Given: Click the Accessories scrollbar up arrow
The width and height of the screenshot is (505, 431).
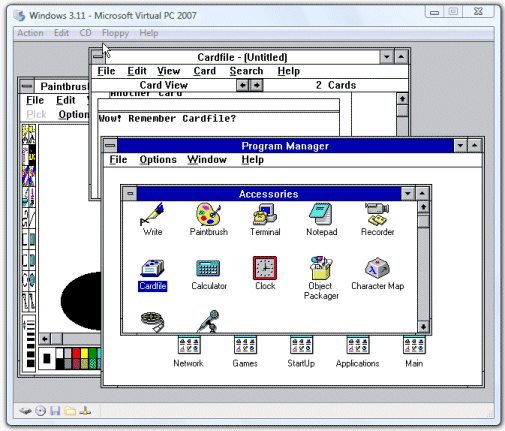Looking at the screenshot, I should click(423, 207).
